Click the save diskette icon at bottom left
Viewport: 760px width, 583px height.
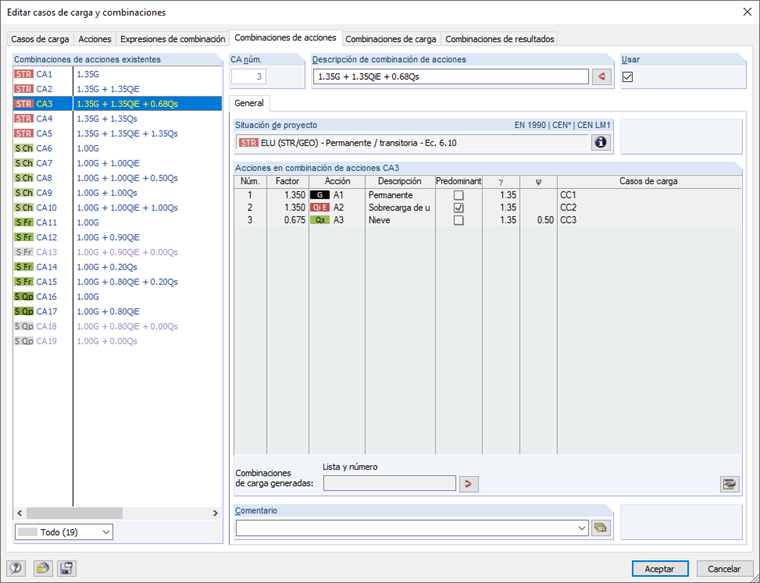coord(66,568)
